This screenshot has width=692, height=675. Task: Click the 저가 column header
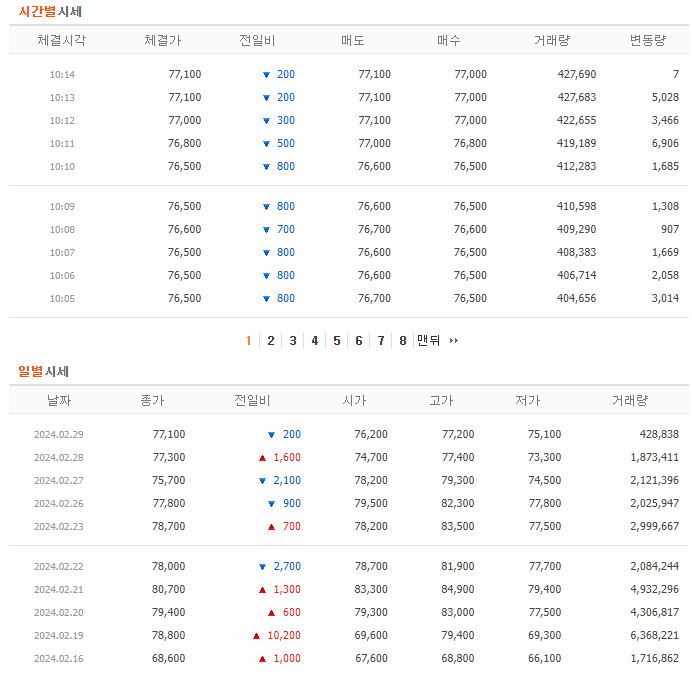click(528, 400)
